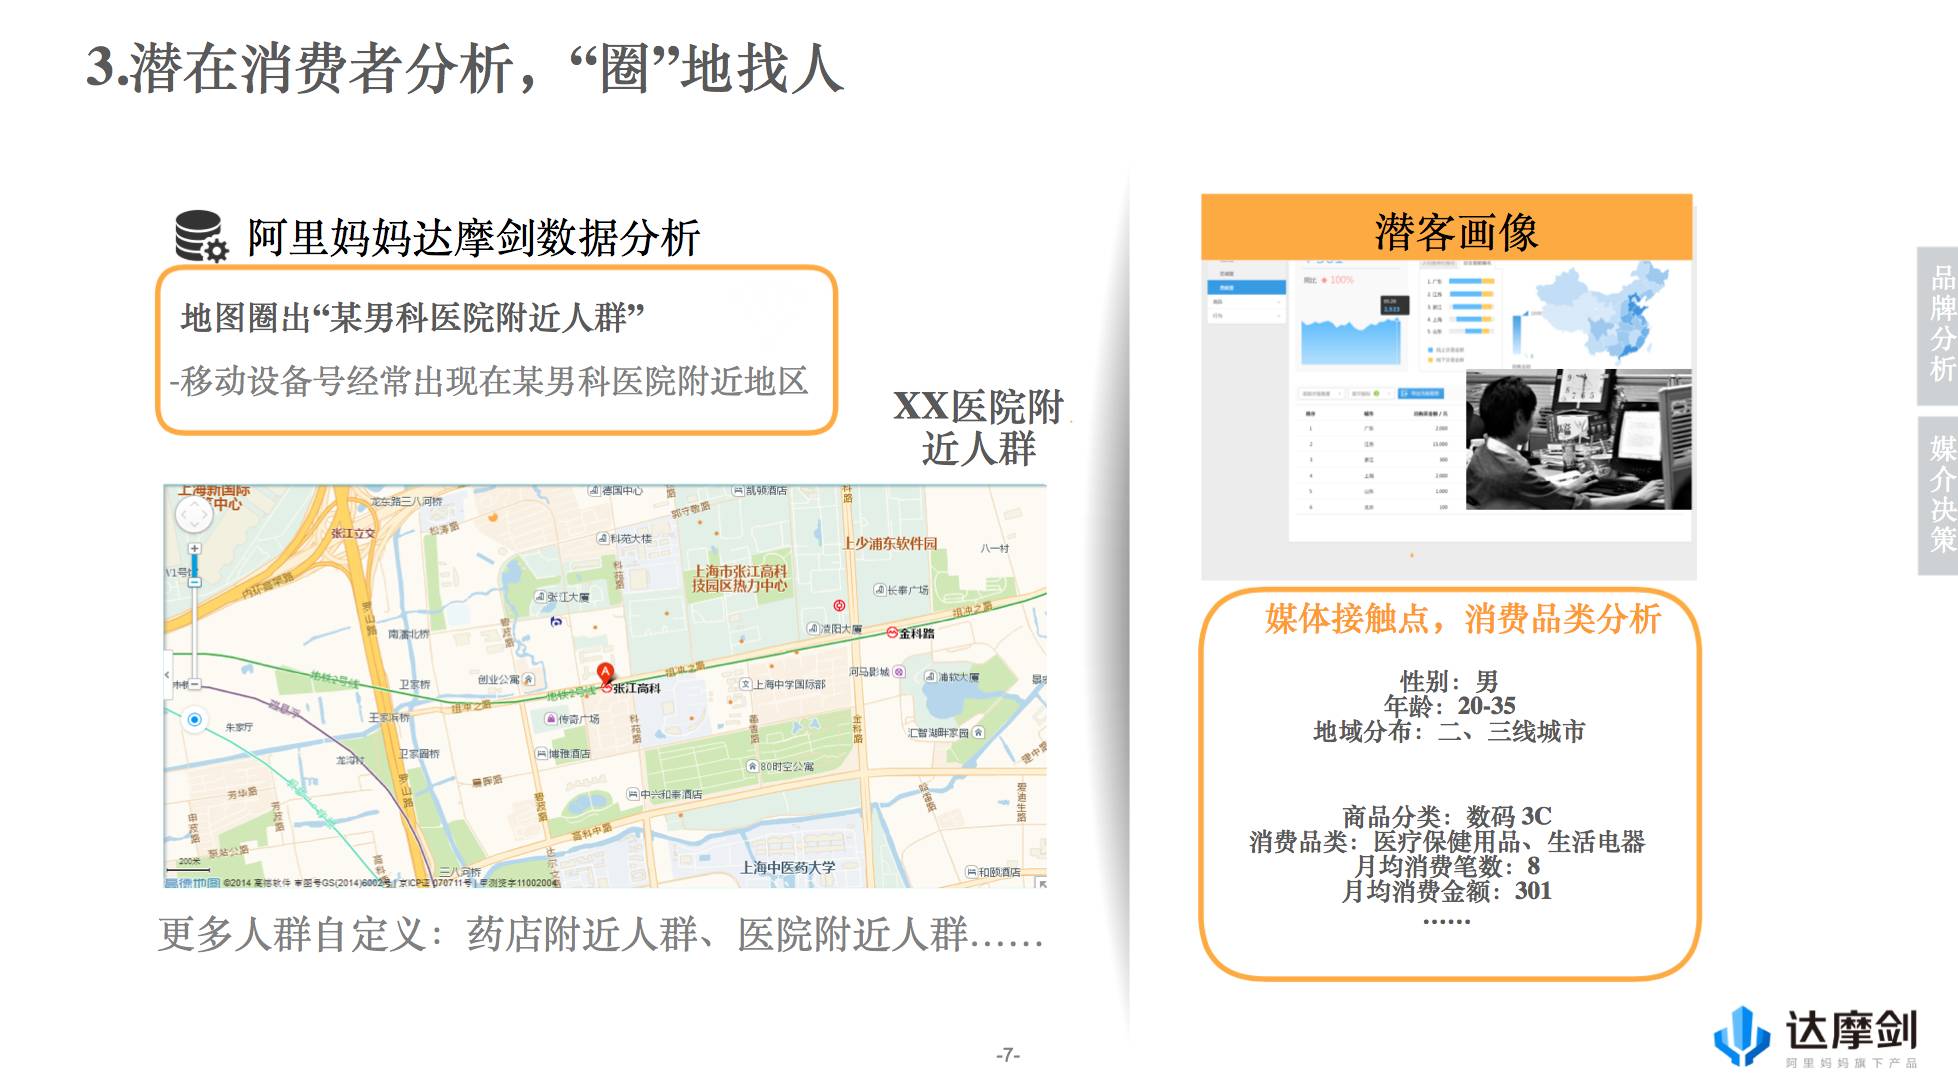Viewport: 1958px width, 1084px height.
Task: Click the text 月均消费金额：301
Action: (1446, 891)
